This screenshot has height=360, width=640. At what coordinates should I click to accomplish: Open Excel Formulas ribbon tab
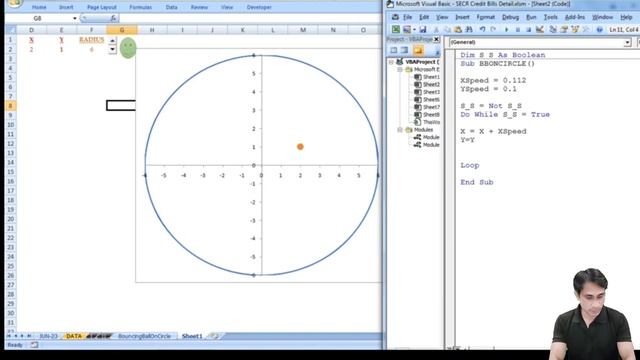point(140,7)
